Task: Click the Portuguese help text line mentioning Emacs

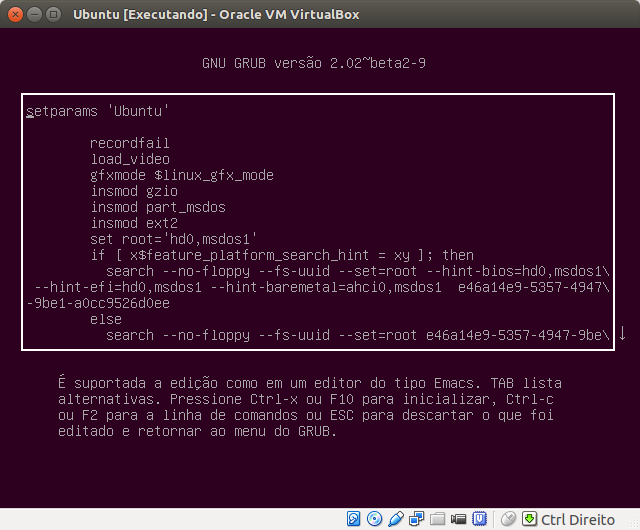Action: tap(310, 383)
